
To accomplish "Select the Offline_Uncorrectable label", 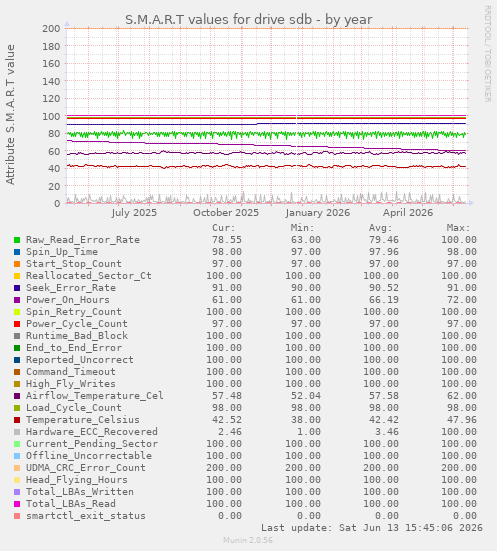I will click(89, 456).
